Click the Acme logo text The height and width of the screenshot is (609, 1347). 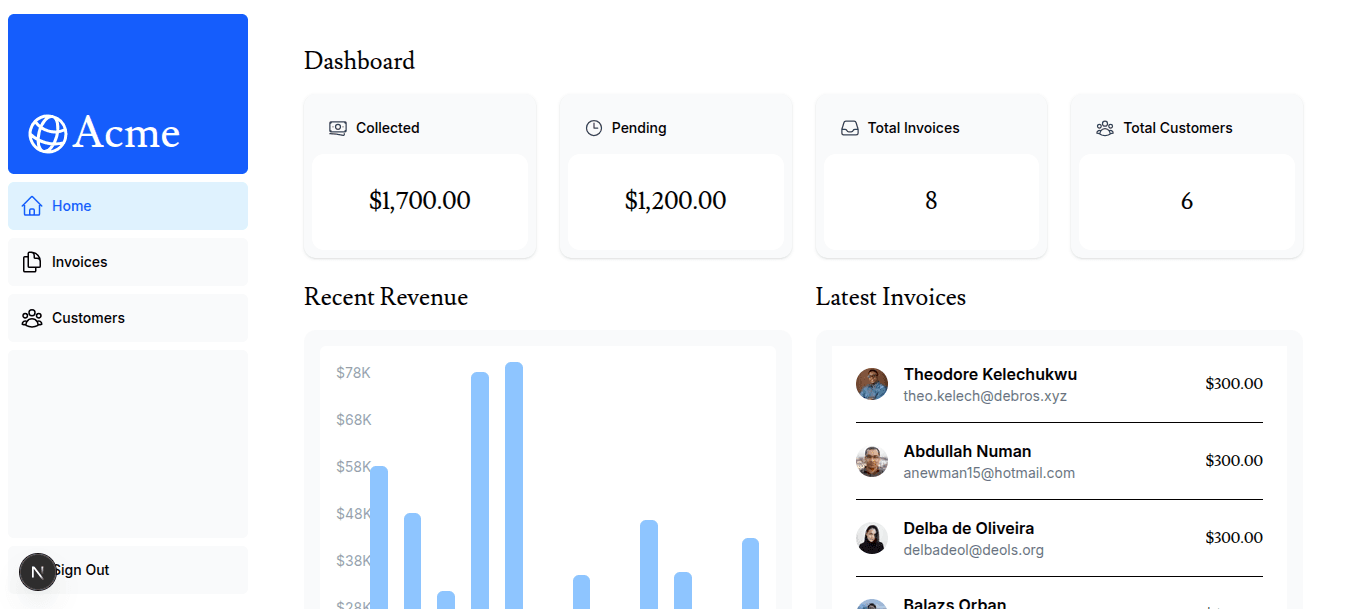coord(126,133)
